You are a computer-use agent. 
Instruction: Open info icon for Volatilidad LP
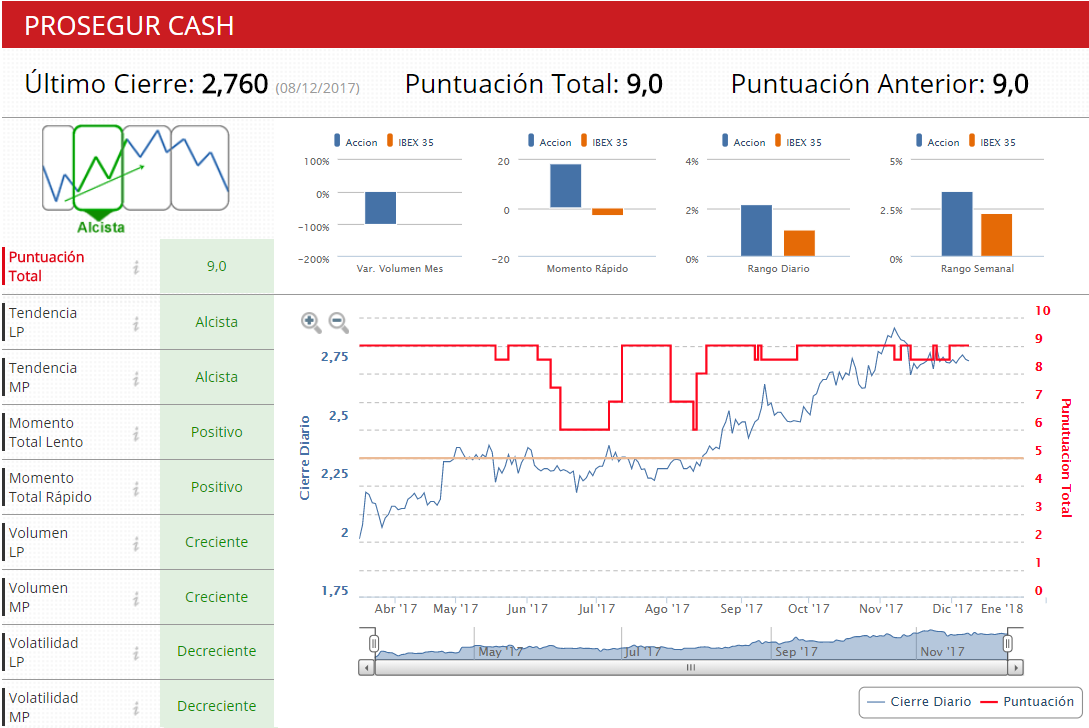coord(136,652)
